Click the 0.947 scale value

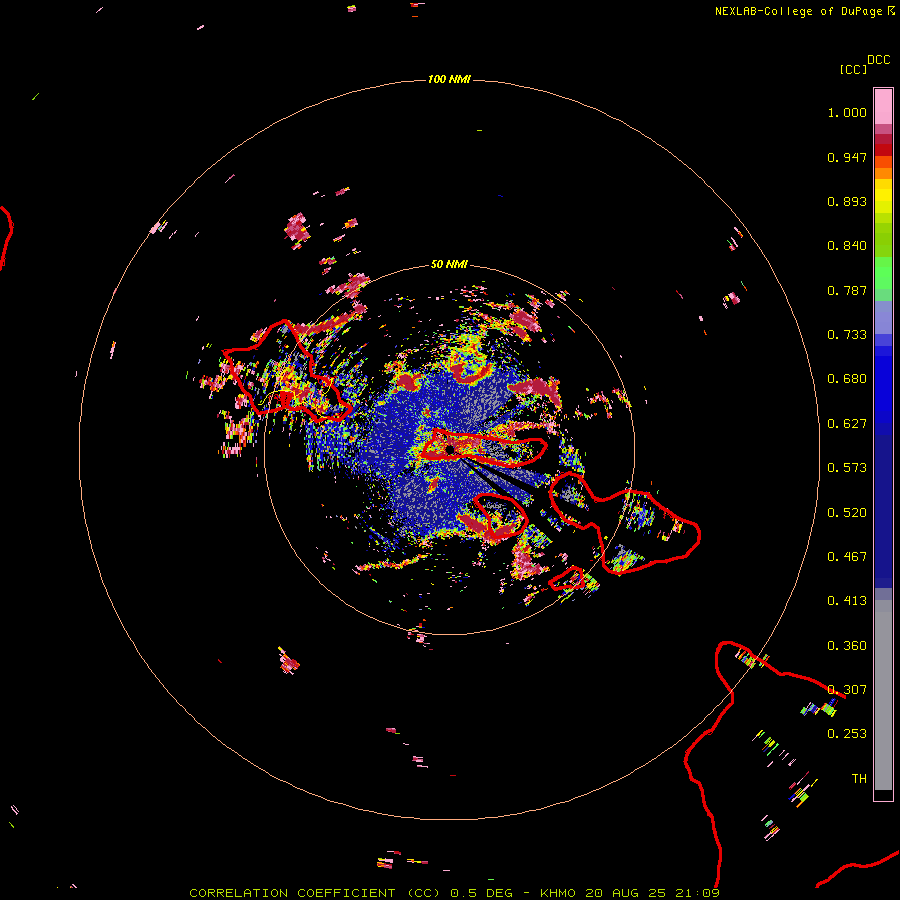(x=847, y=157)
